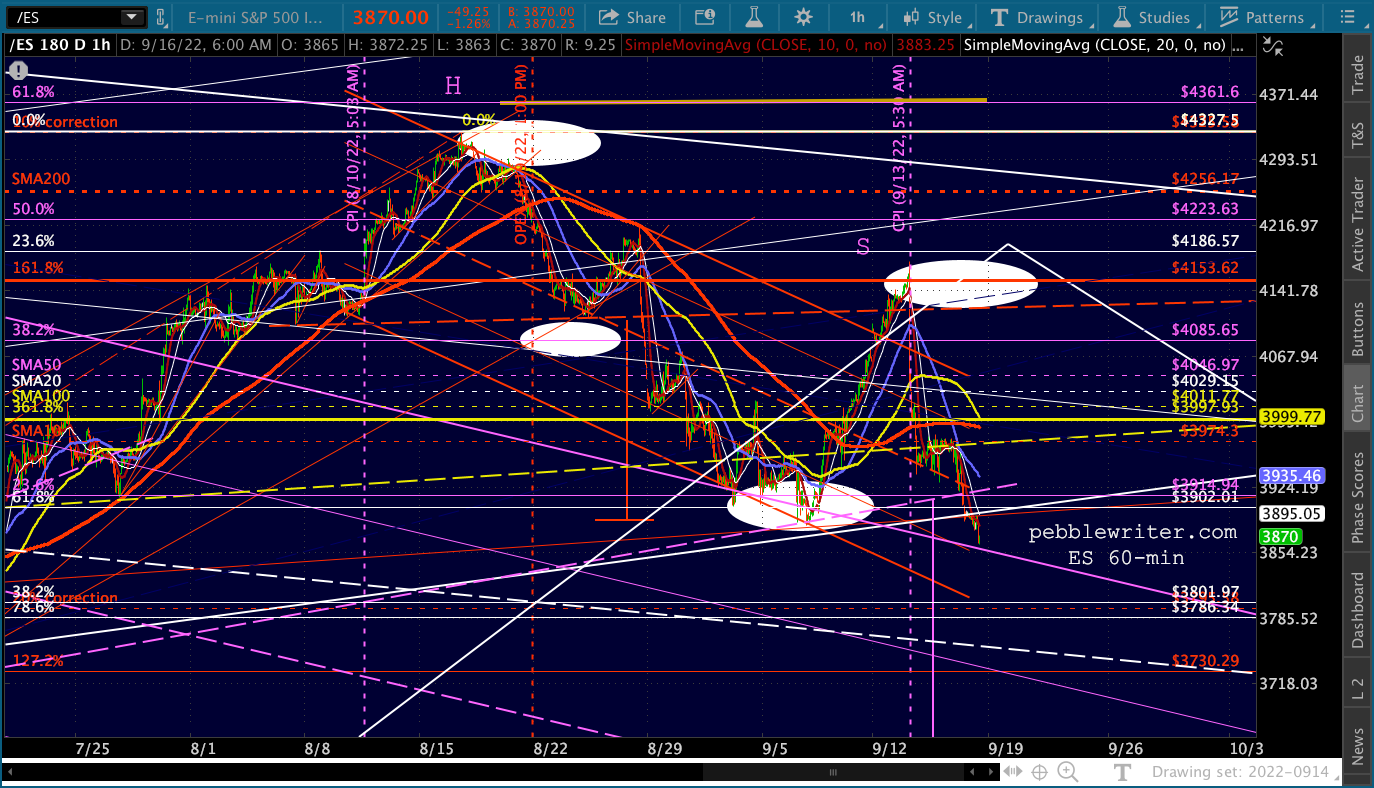This screenshot has height=788, width=1374.
Task: Open the Drawings menu
Action: point(1038,17)
